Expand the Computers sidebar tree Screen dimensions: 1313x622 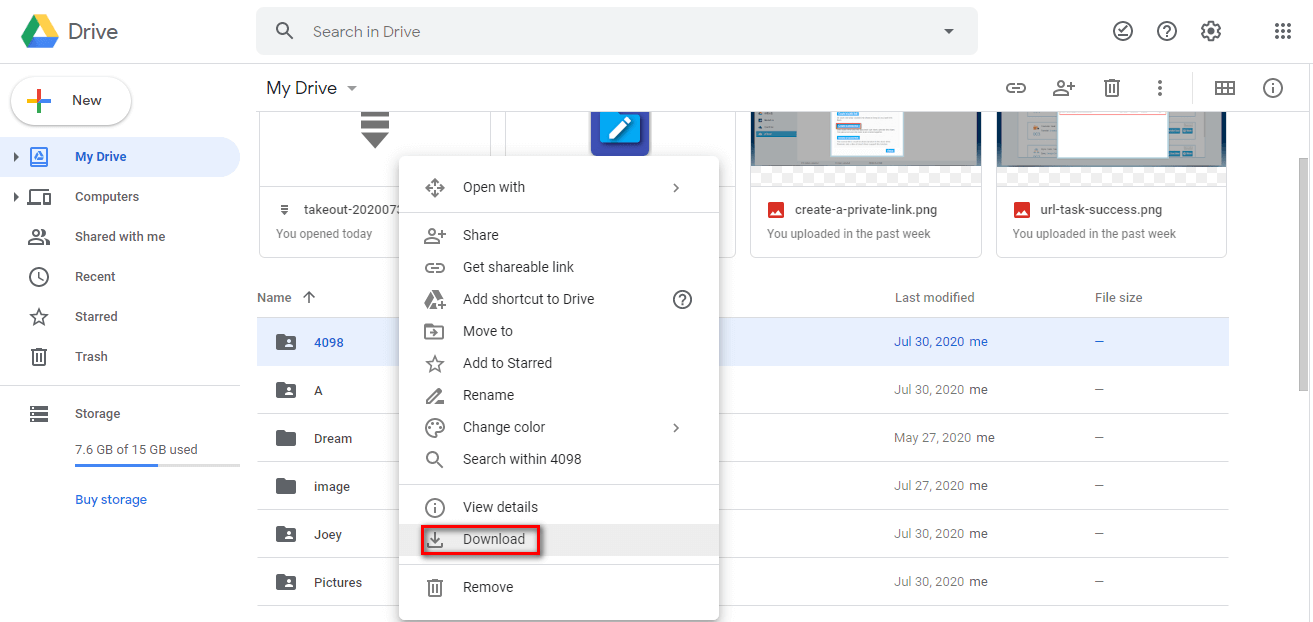[16, 197]
